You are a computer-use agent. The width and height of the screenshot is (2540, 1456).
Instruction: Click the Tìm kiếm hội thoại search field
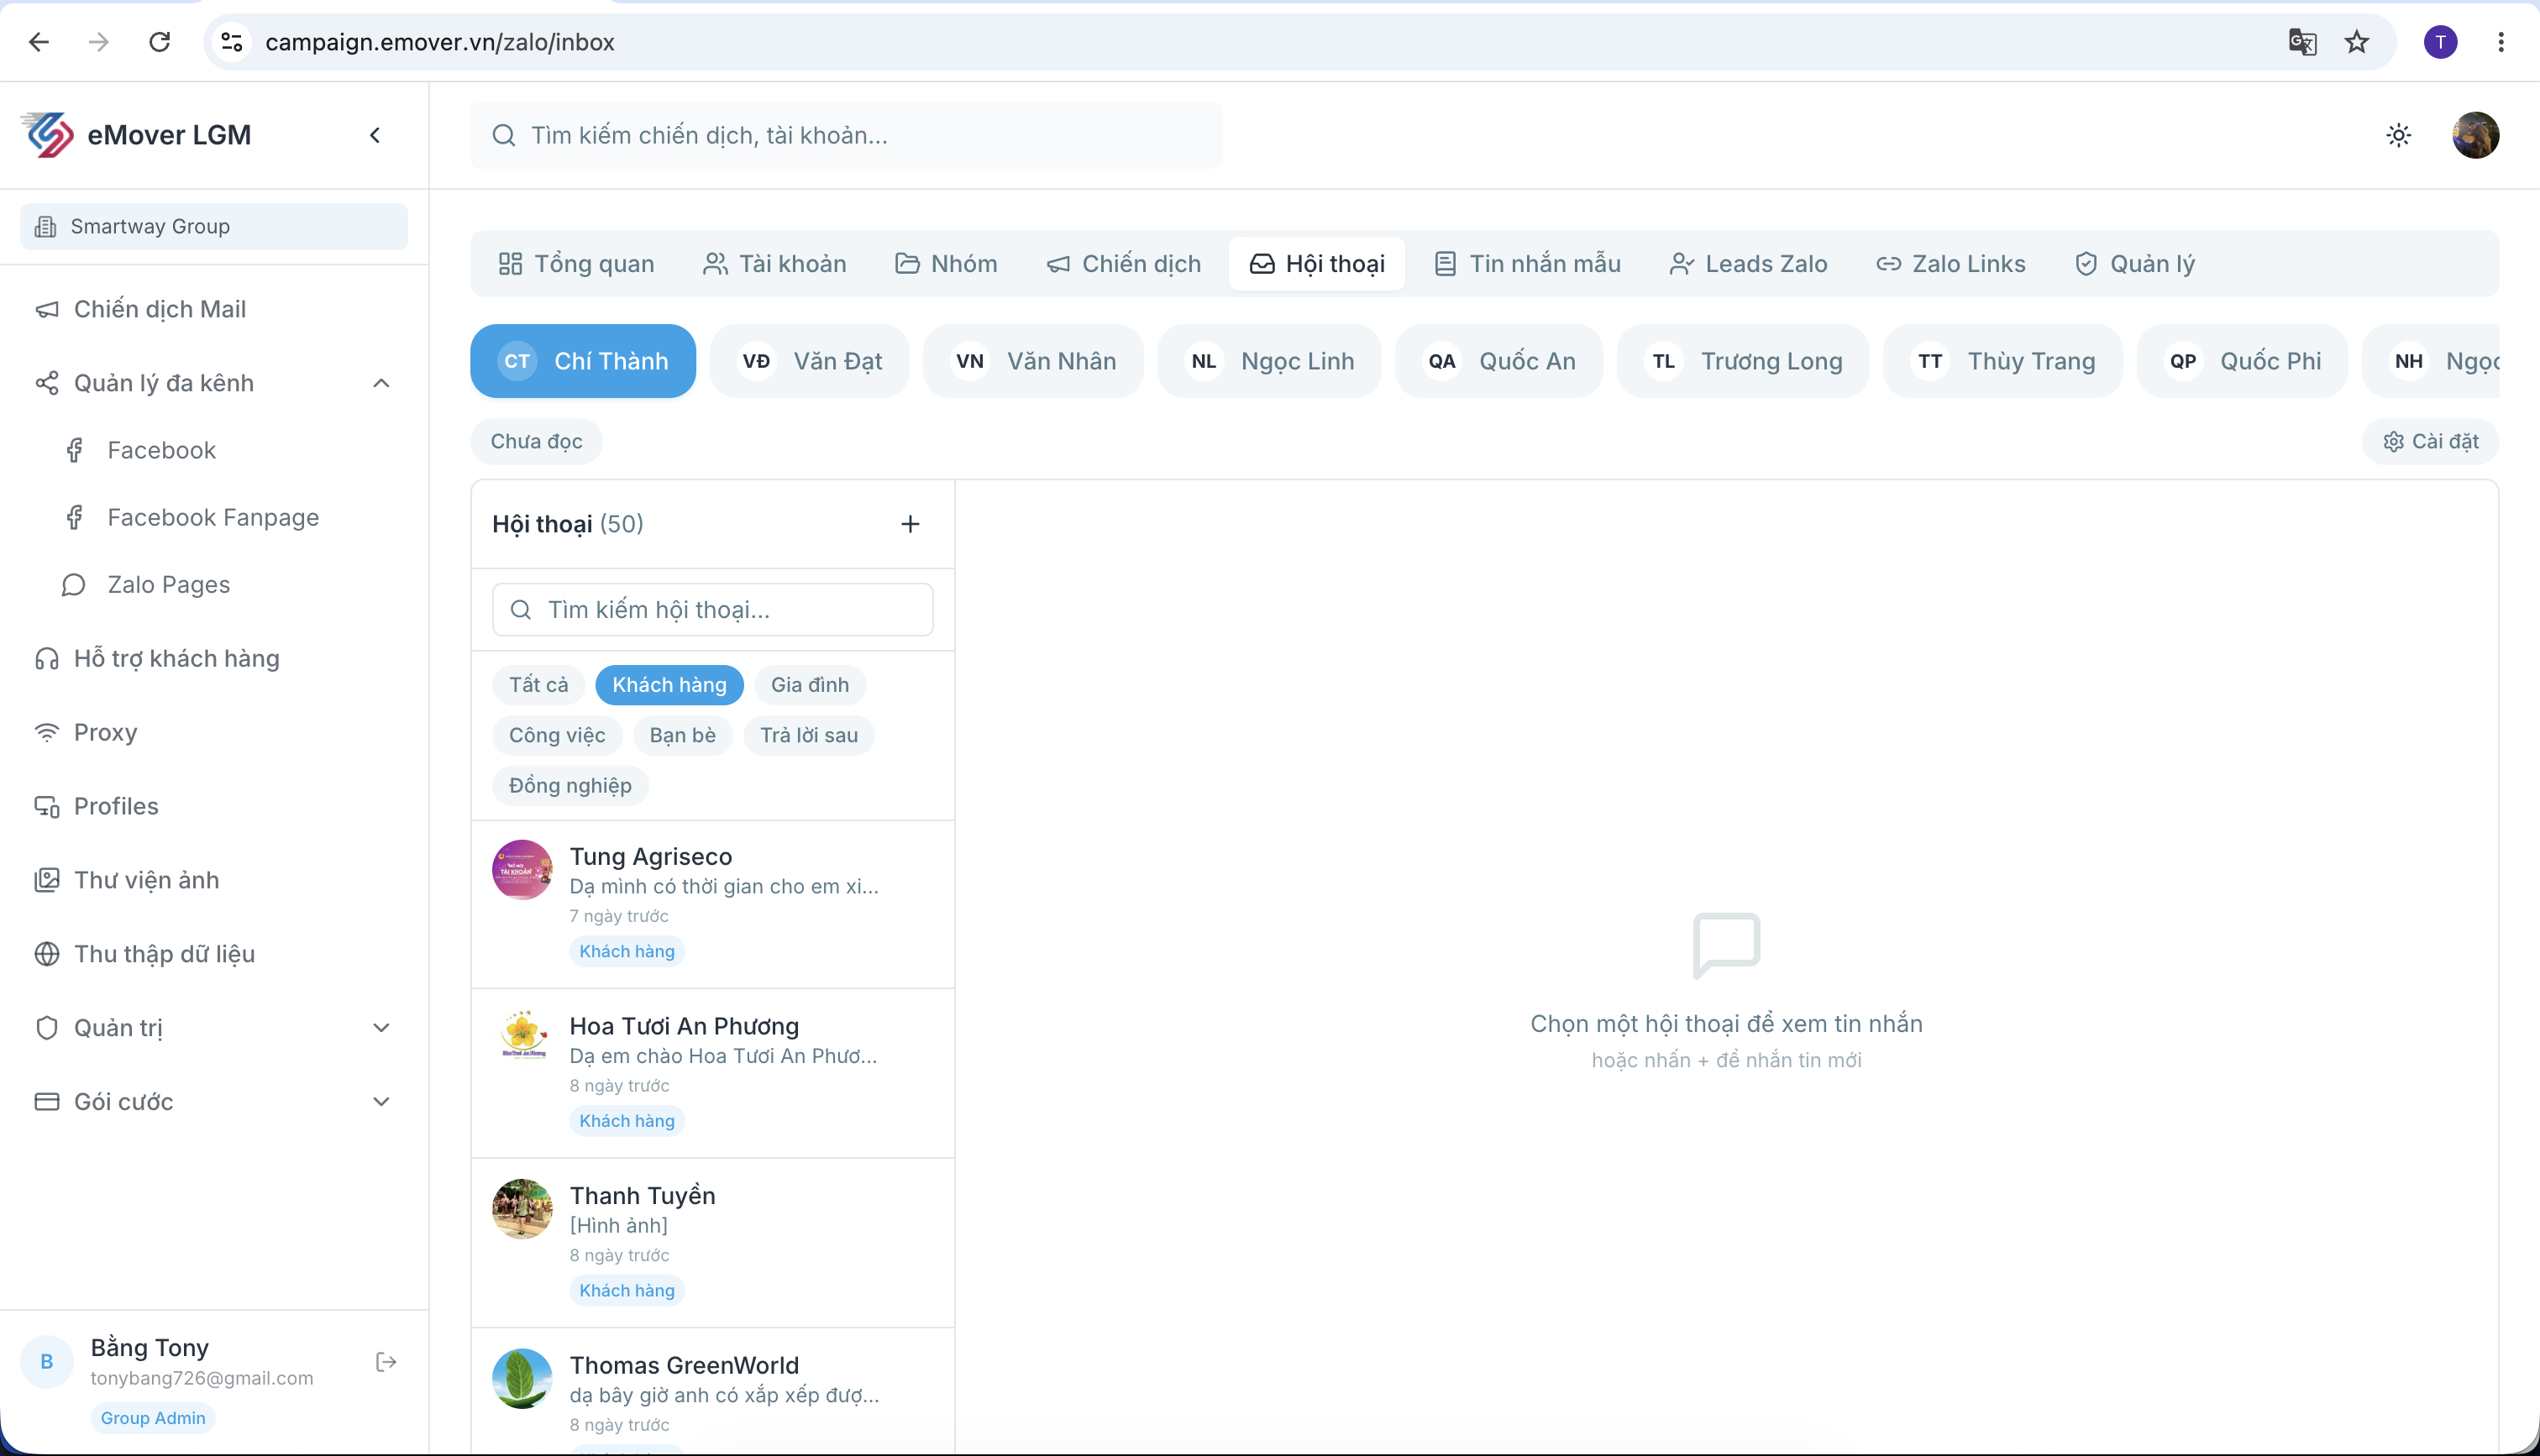(712, 610)
